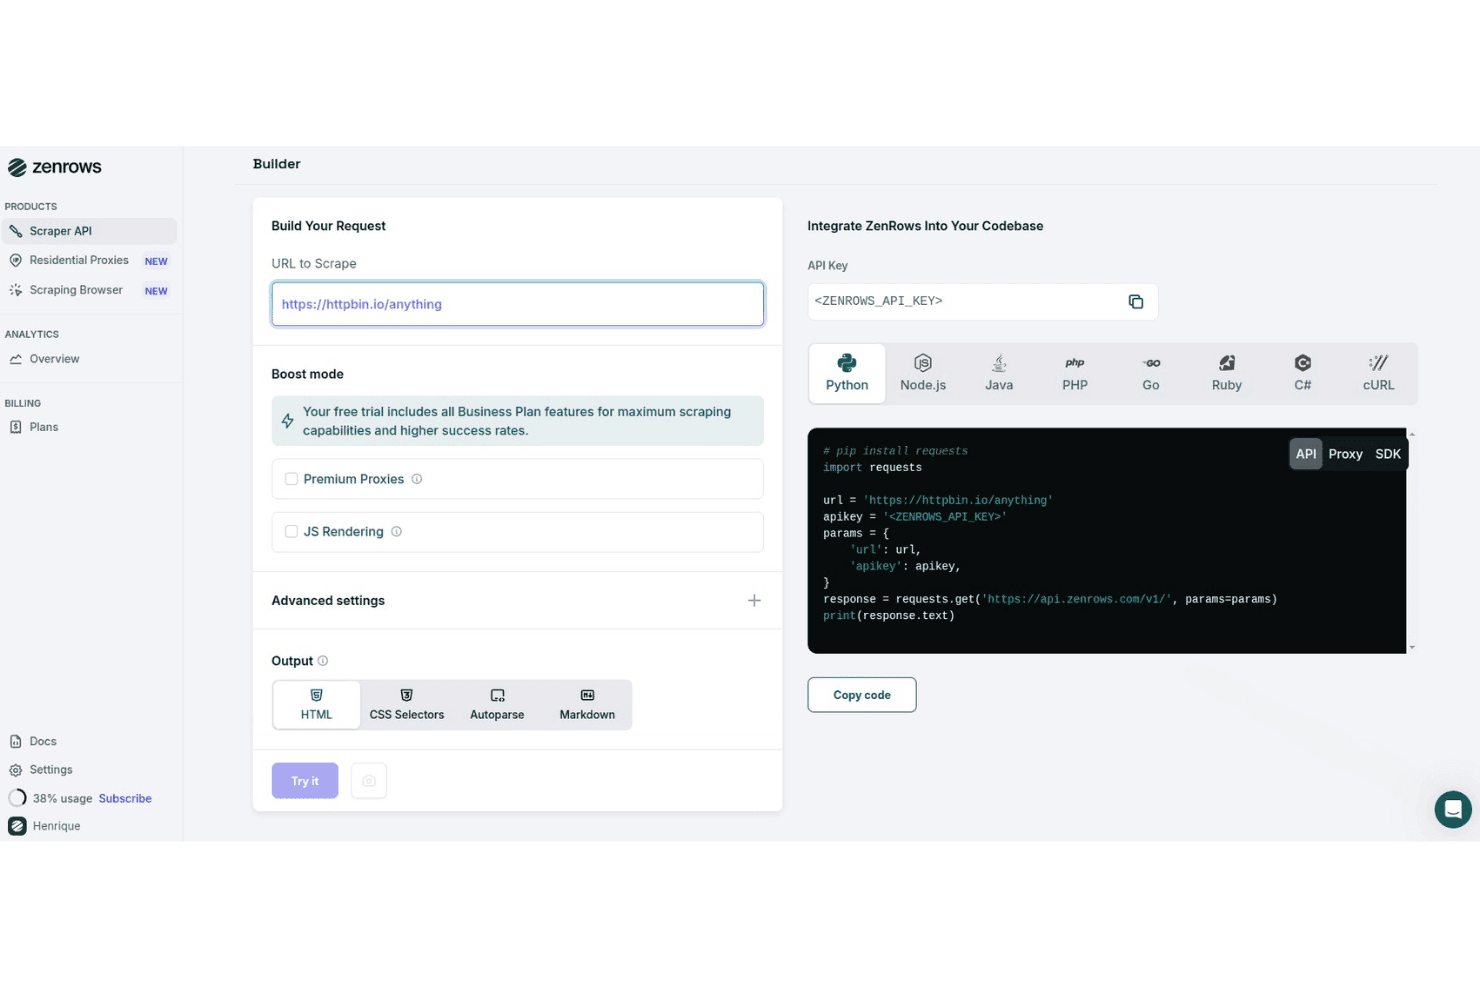The image size is (1480, 987).
Task: Click the code panel vertical scrollbar
Action: (x=1412, y=541)
